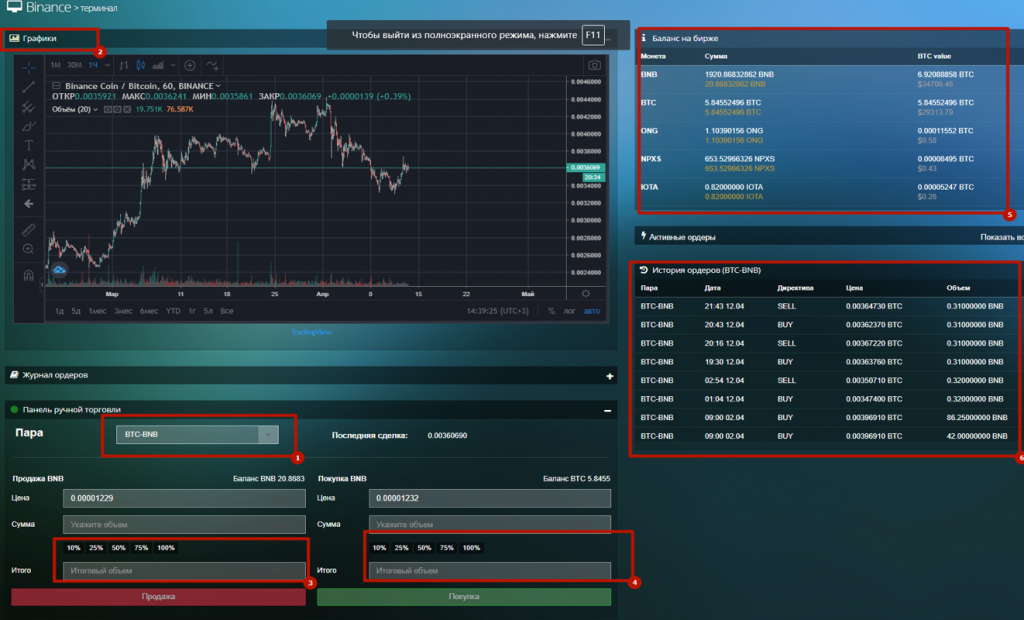
Task: Set chart interval to 30М
Action: [74, 65]
